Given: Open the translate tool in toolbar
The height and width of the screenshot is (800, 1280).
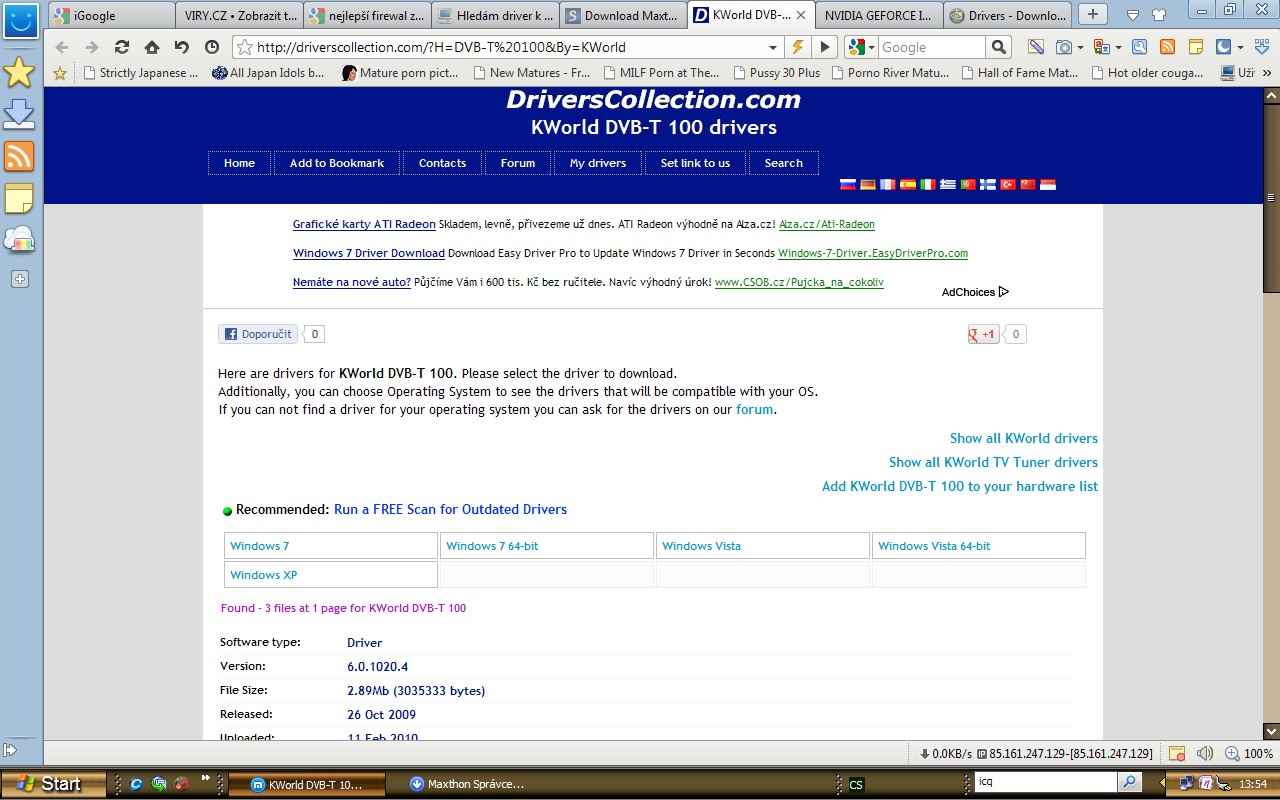Looking at the screenshot, I should click(x=1102, y=47).
